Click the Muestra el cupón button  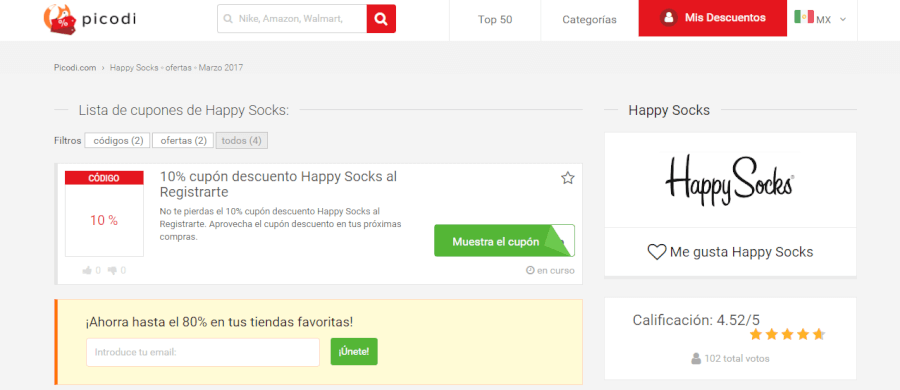504,241
